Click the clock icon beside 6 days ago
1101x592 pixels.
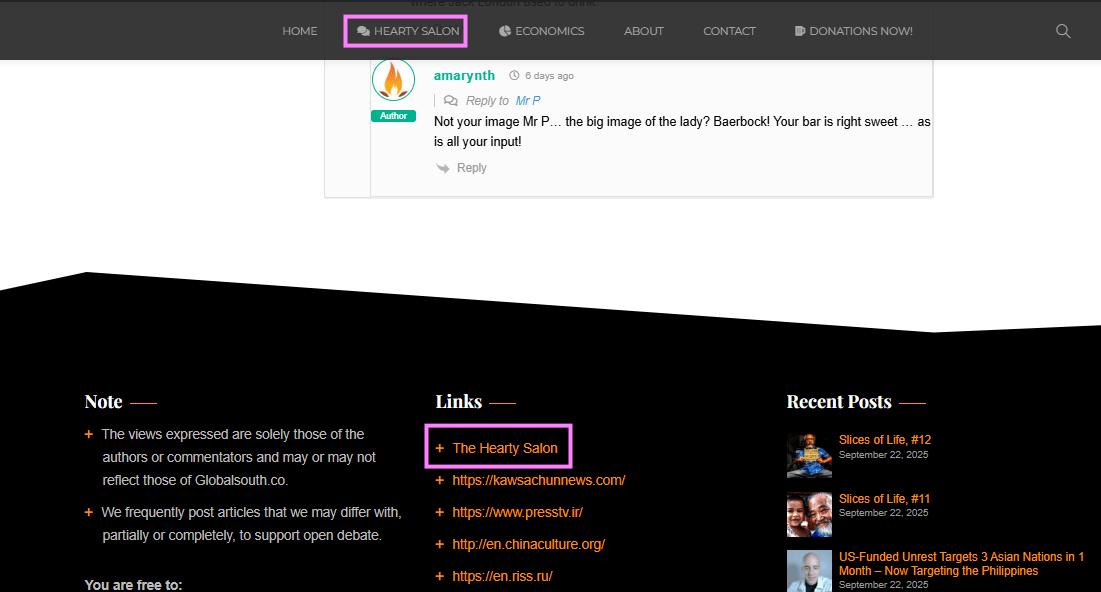(x=514, y=76)
